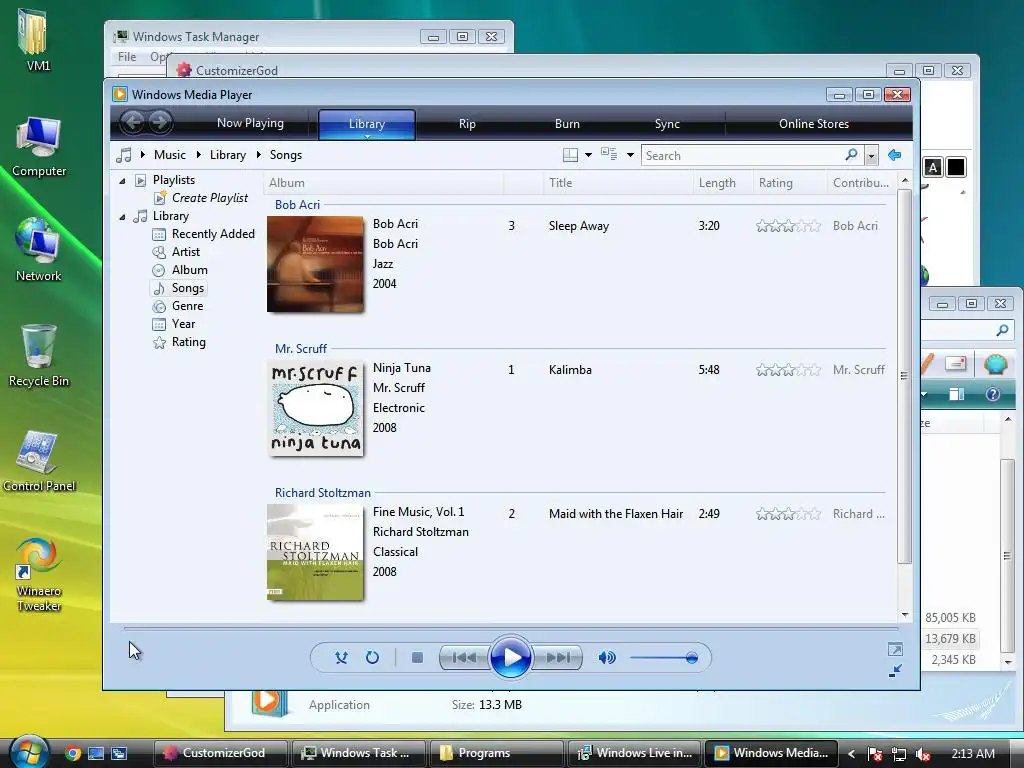Click the Layout options icon

[x=570, y=155]
